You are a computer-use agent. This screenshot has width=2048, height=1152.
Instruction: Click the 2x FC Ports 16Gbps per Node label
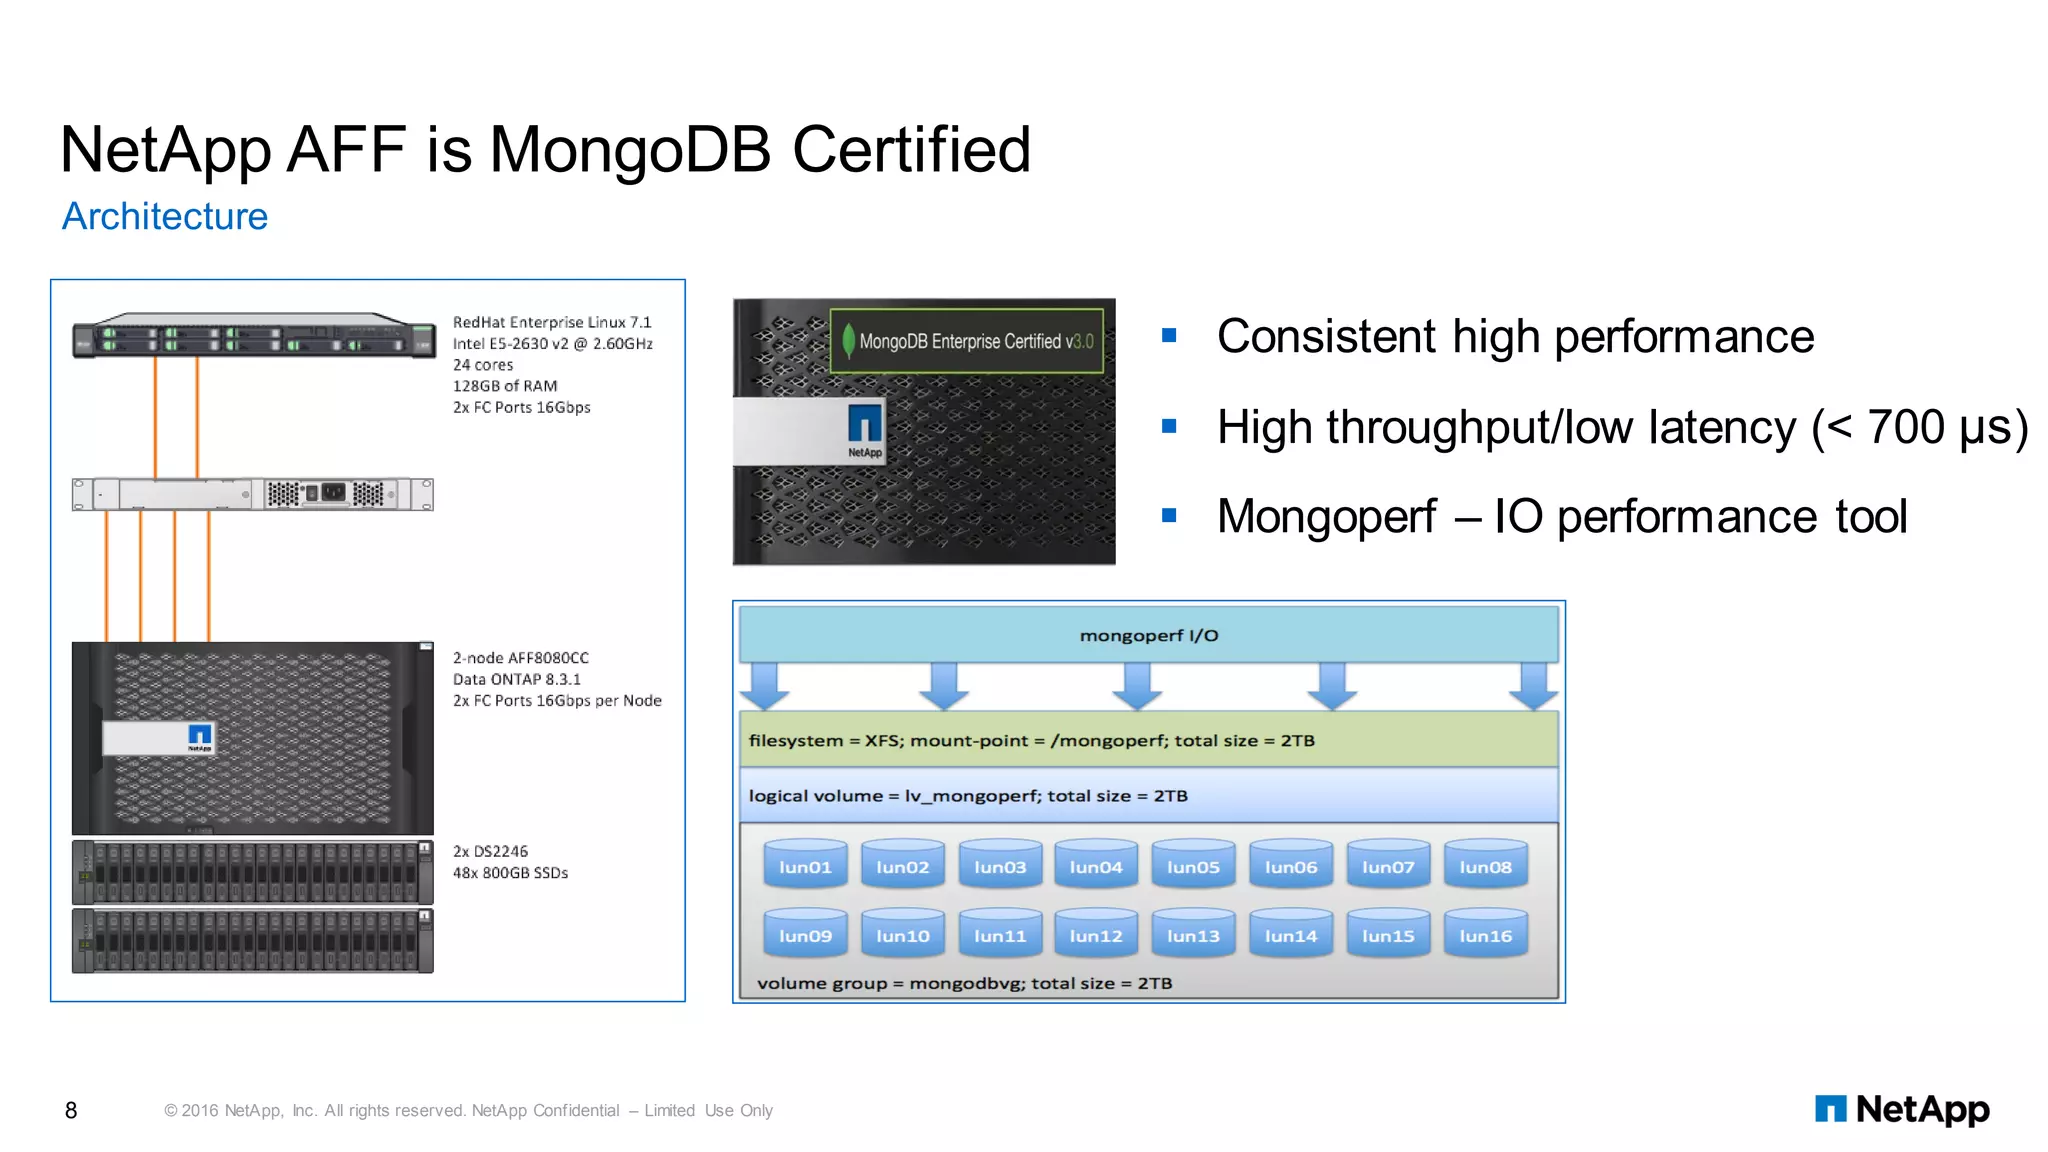point(557,700)
